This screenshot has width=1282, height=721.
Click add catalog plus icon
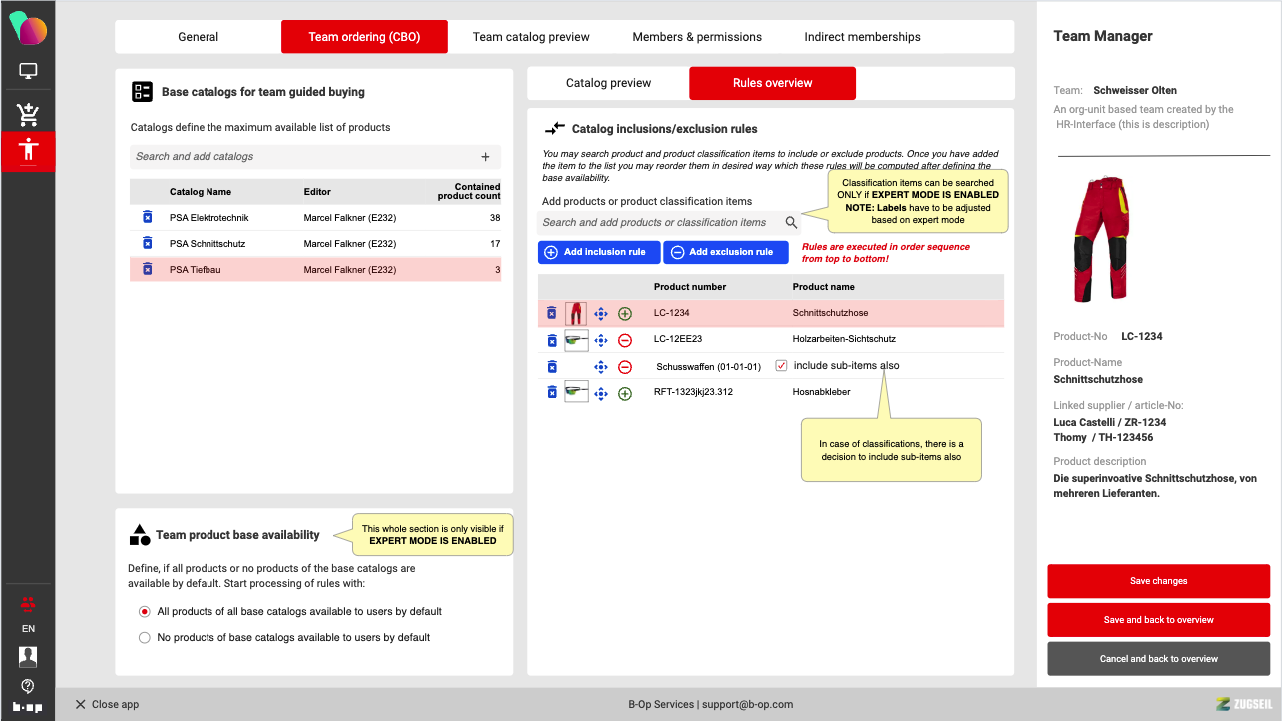(x=486, y=157)
